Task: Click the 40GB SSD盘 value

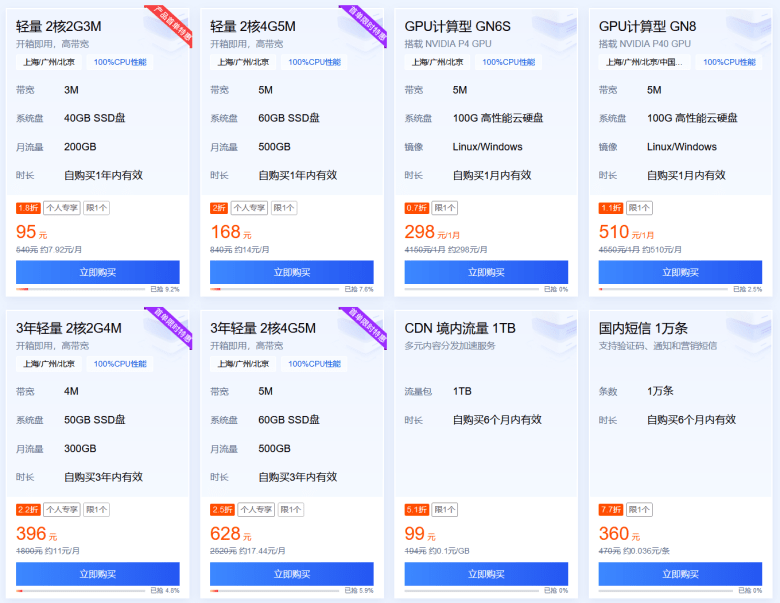Action: (95, 118)
